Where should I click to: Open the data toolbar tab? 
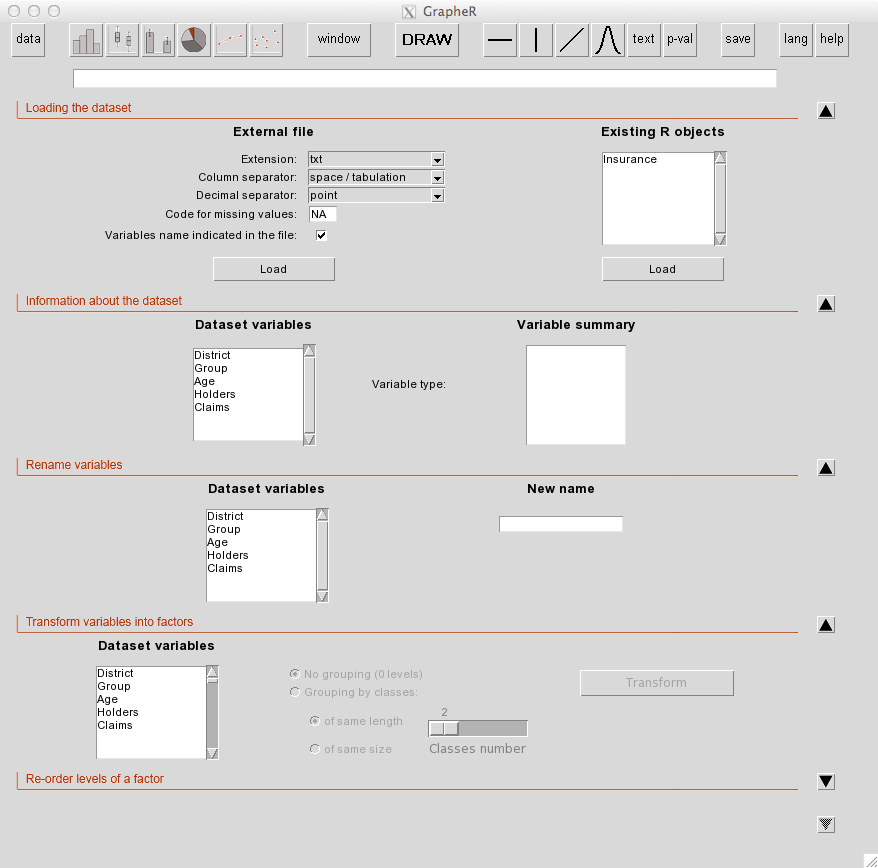pyautogui.click(x=28, y=40)
